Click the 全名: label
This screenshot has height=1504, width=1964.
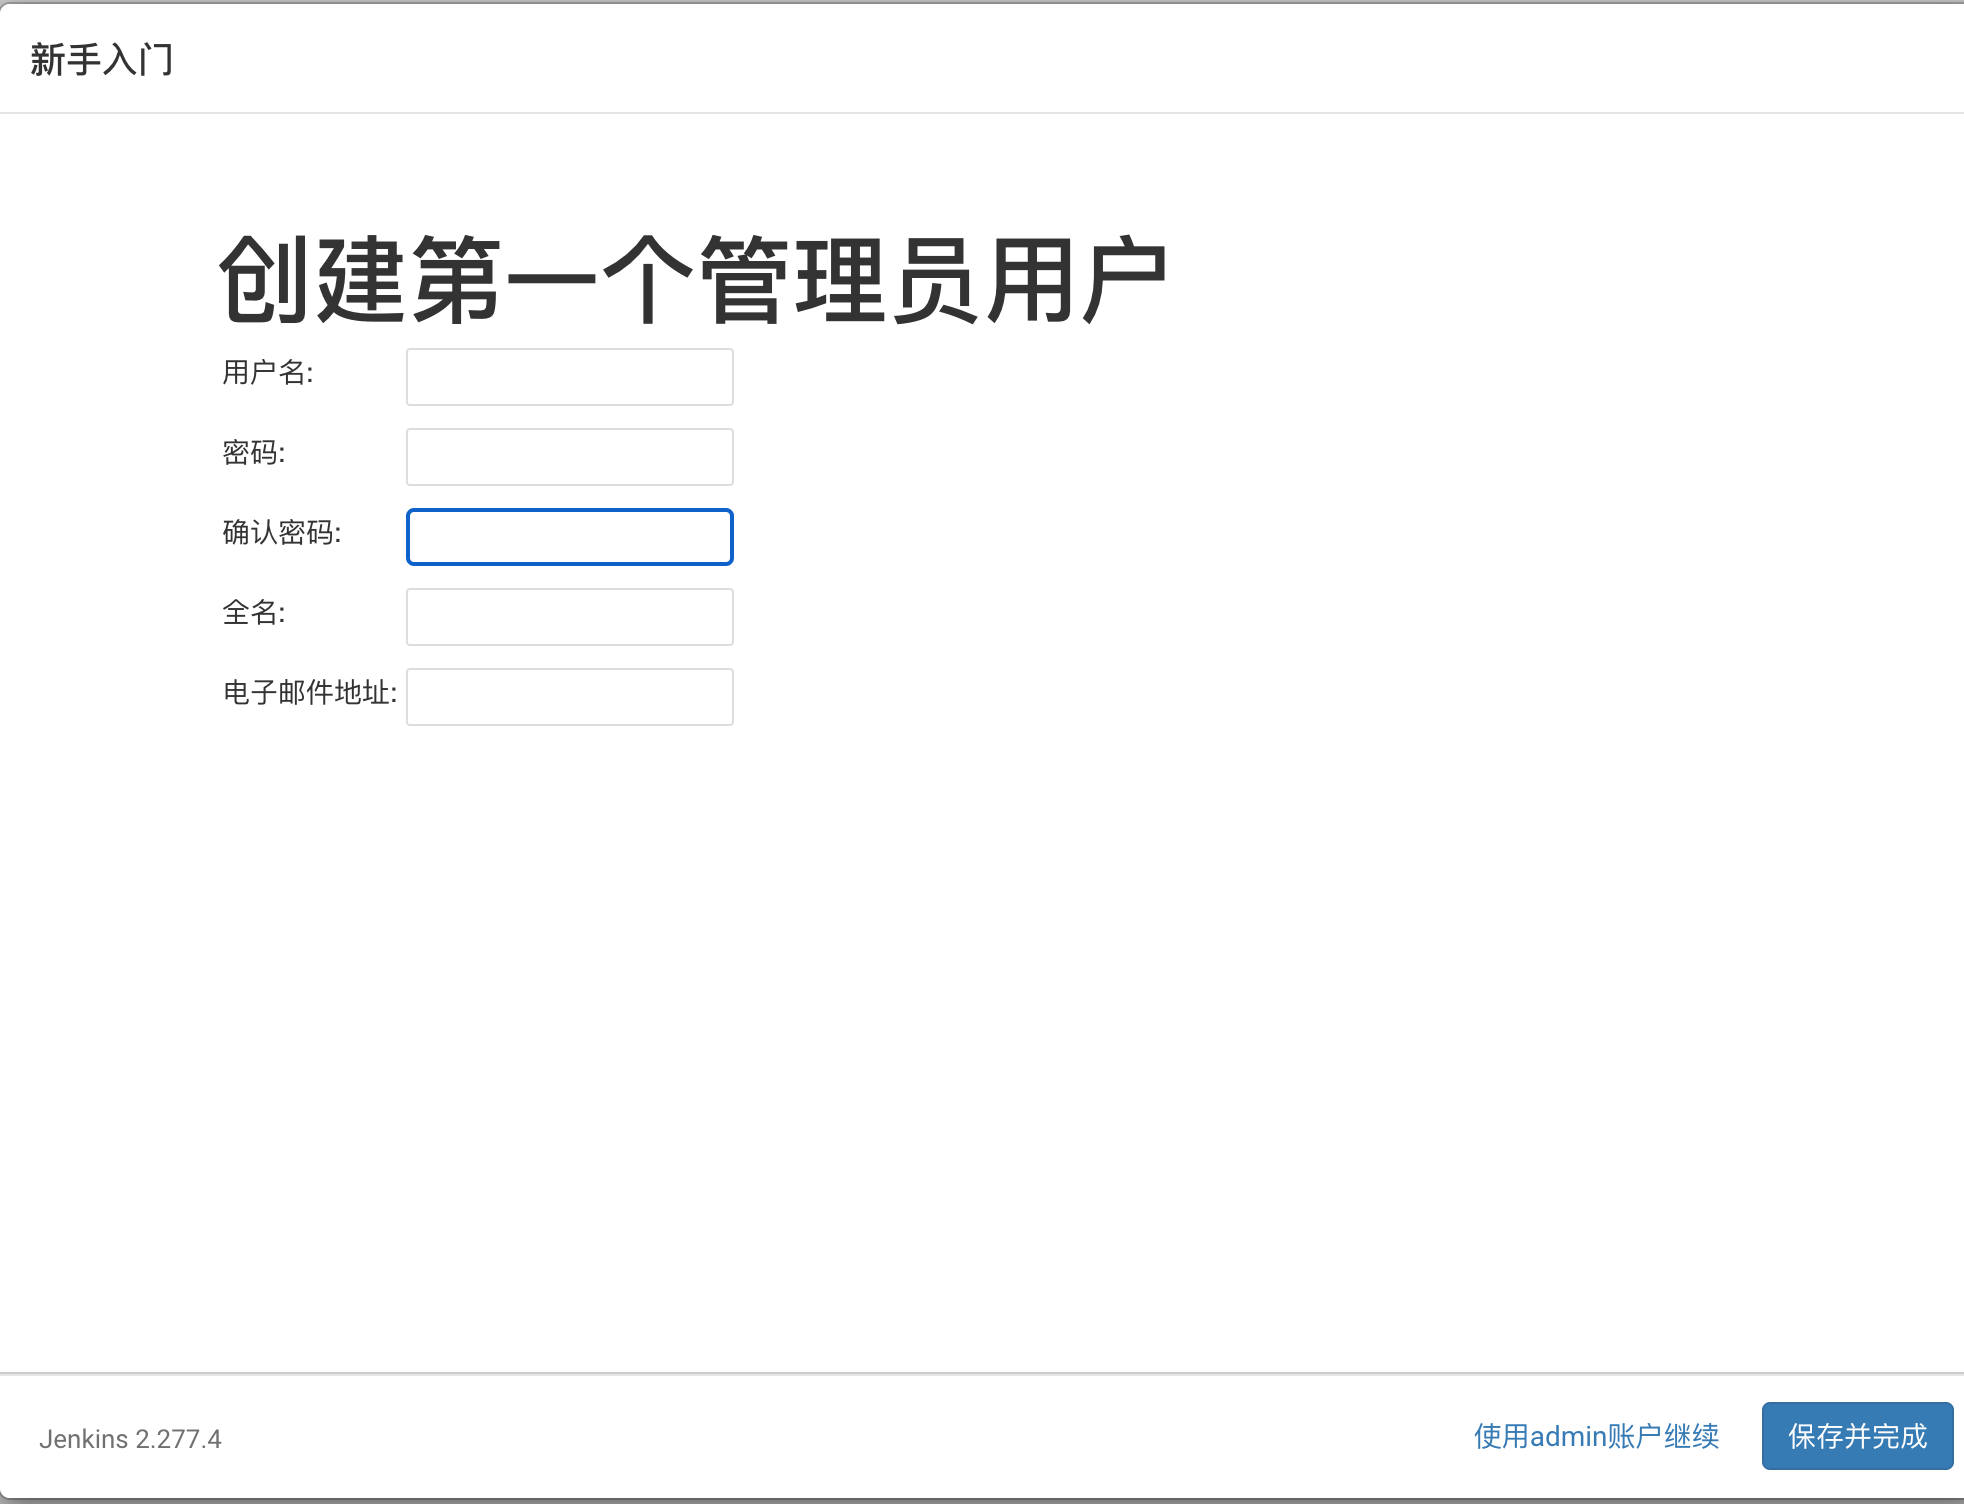pos(254,613)
